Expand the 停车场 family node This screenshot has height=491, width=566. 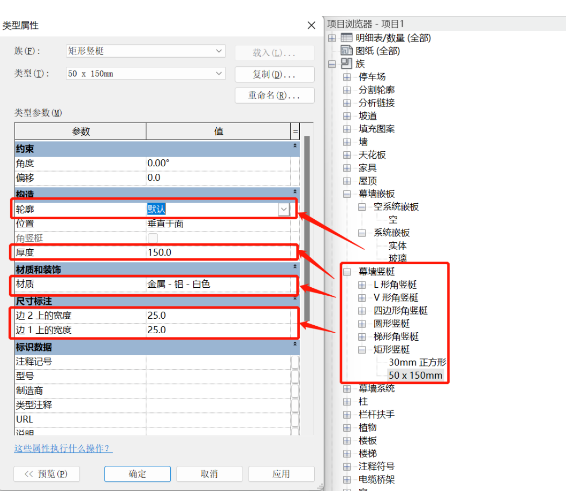[347, 77]
